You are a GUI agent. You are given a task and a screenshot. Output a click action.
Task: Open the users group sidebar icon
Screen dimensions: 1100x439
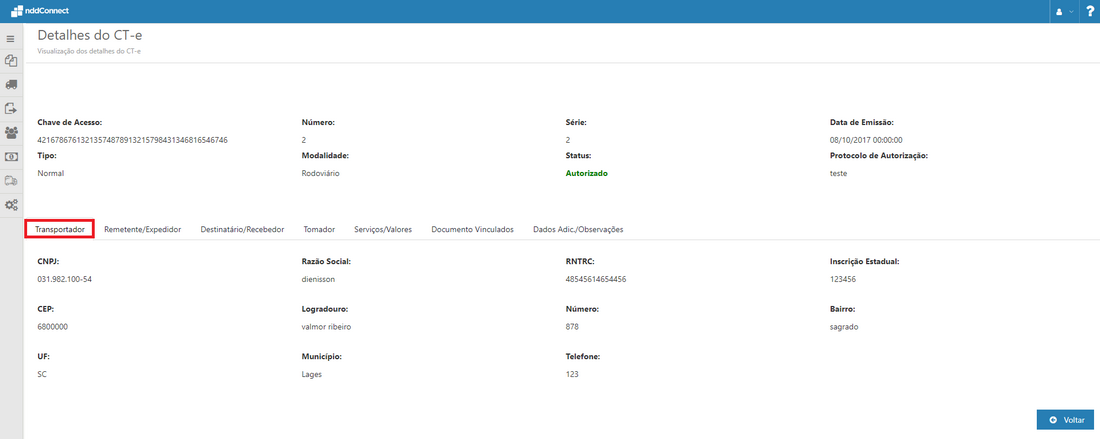point(11,132)
